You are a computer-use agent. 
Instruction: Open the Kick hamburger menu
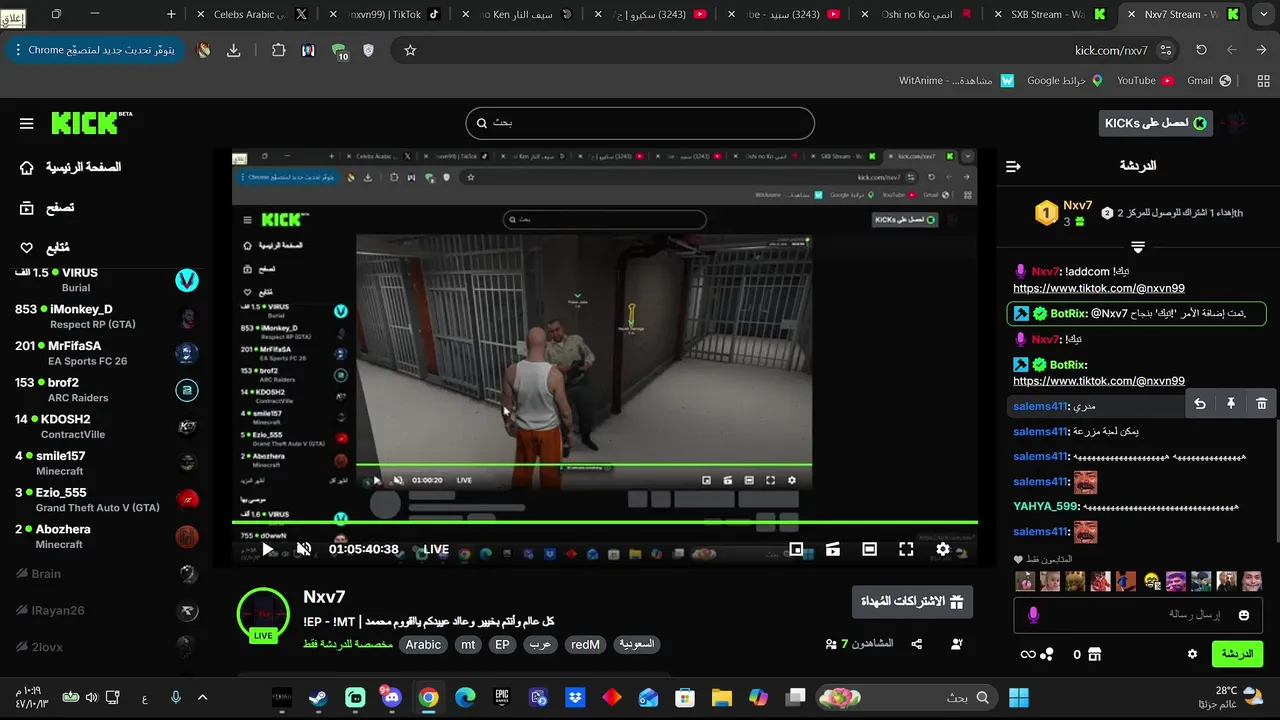27,124
